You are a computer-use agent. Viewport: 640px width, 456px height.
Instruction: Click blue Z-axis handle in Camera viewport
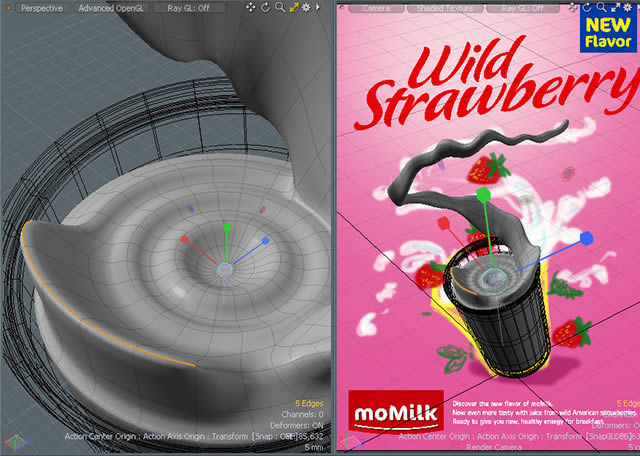[586, 238]
